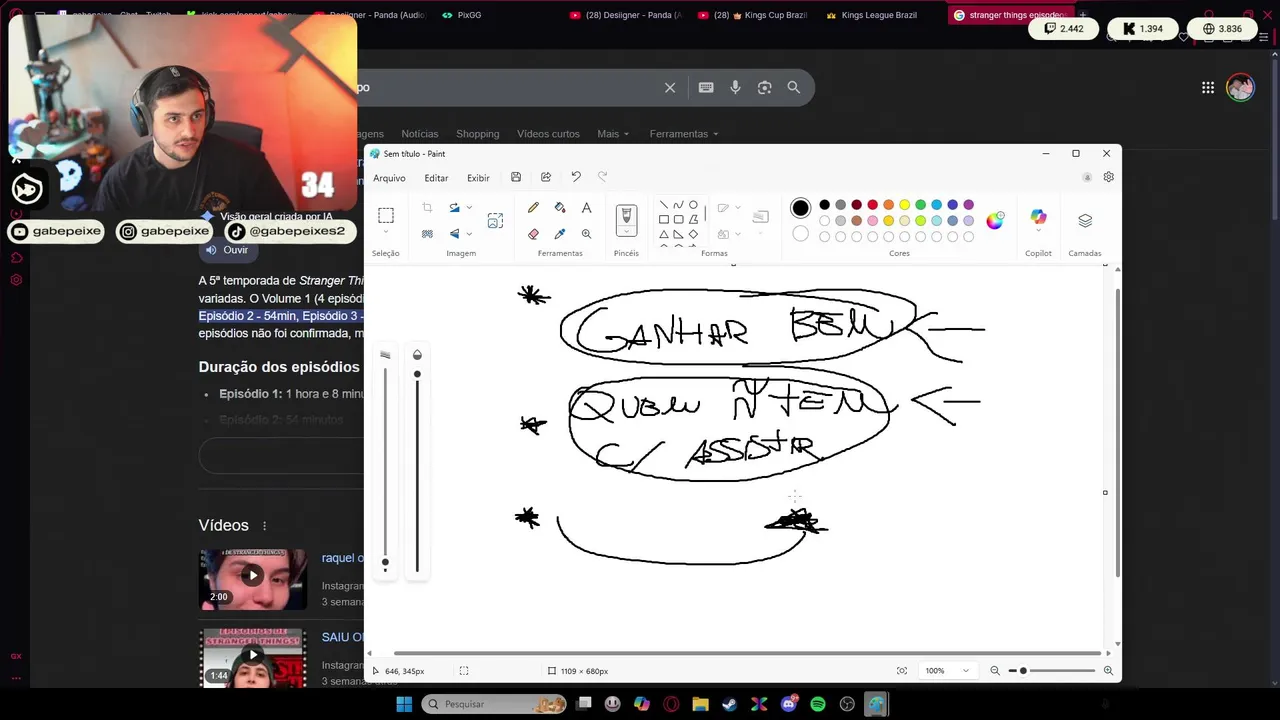Select the Text tool in Paint

tap(586, 208)
